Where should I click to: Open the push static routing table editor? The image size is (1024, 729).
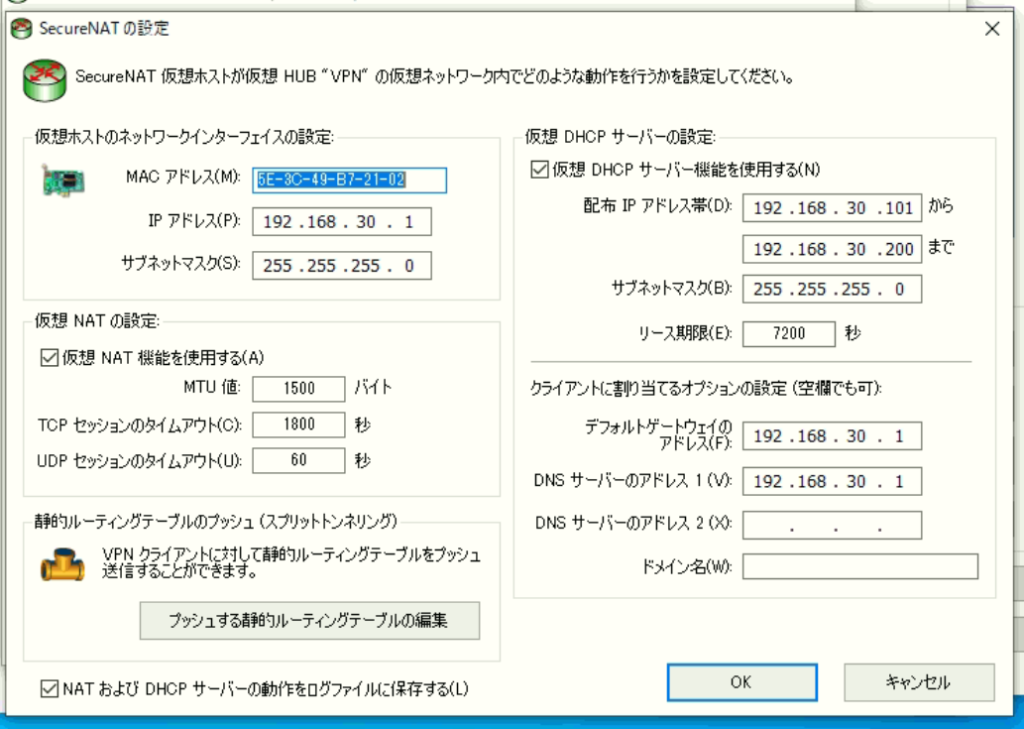click(x=310, y=621)
